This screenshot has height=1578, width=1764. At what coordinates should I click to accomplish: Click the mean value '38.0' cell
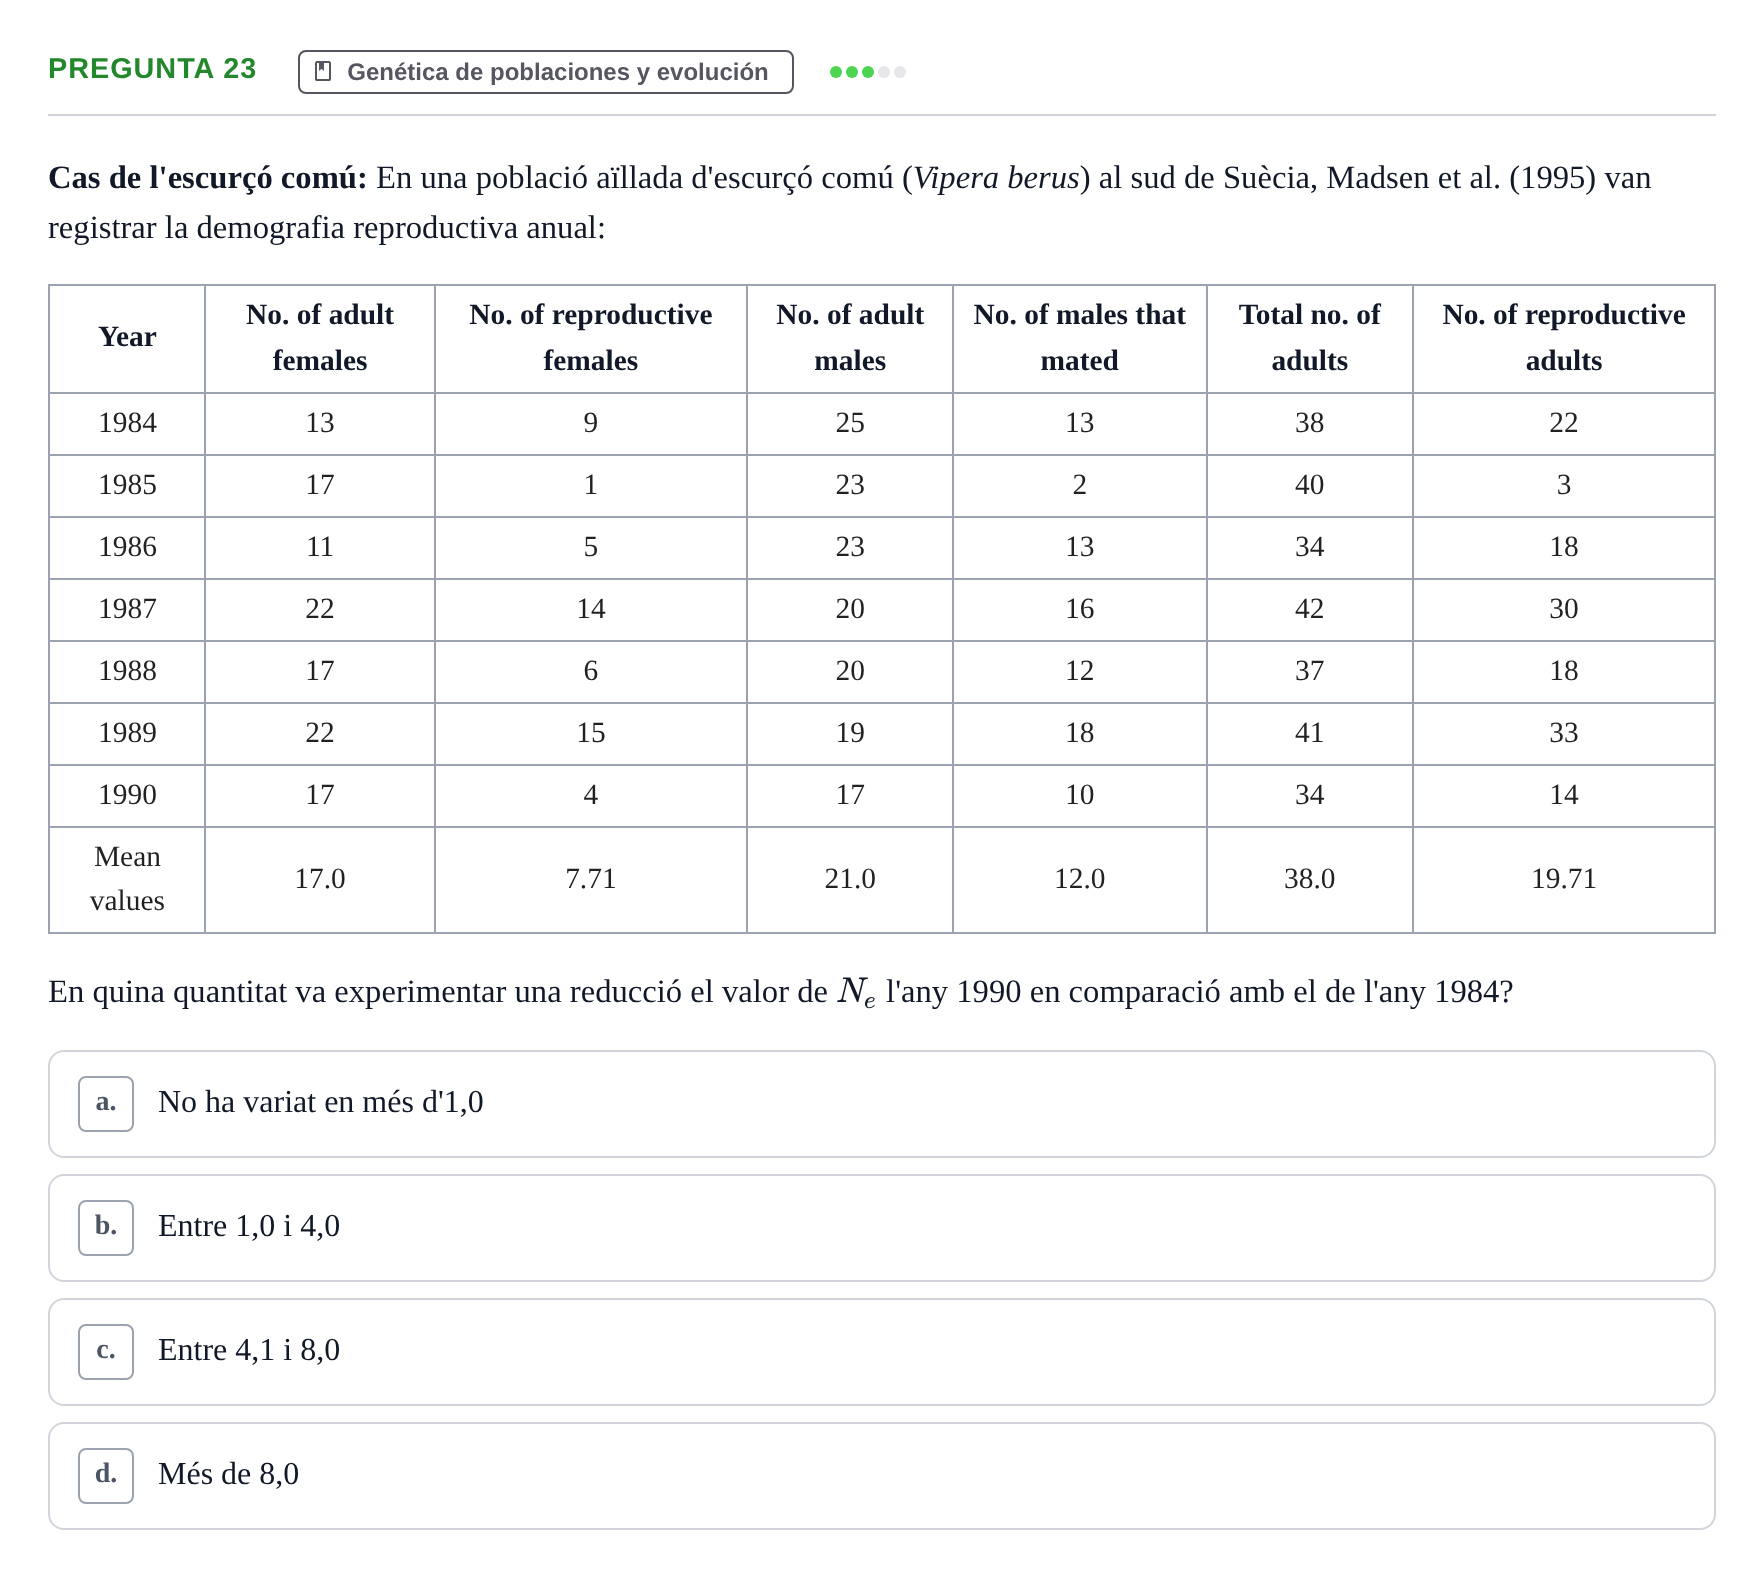click(x=1310, y=879)
